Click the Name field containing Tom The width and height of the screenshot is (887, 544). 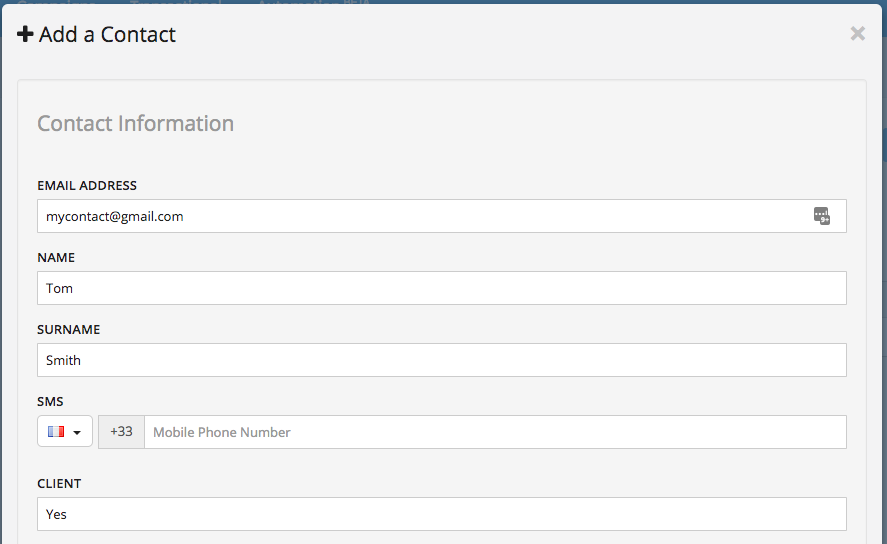click(x=442, y=288)
